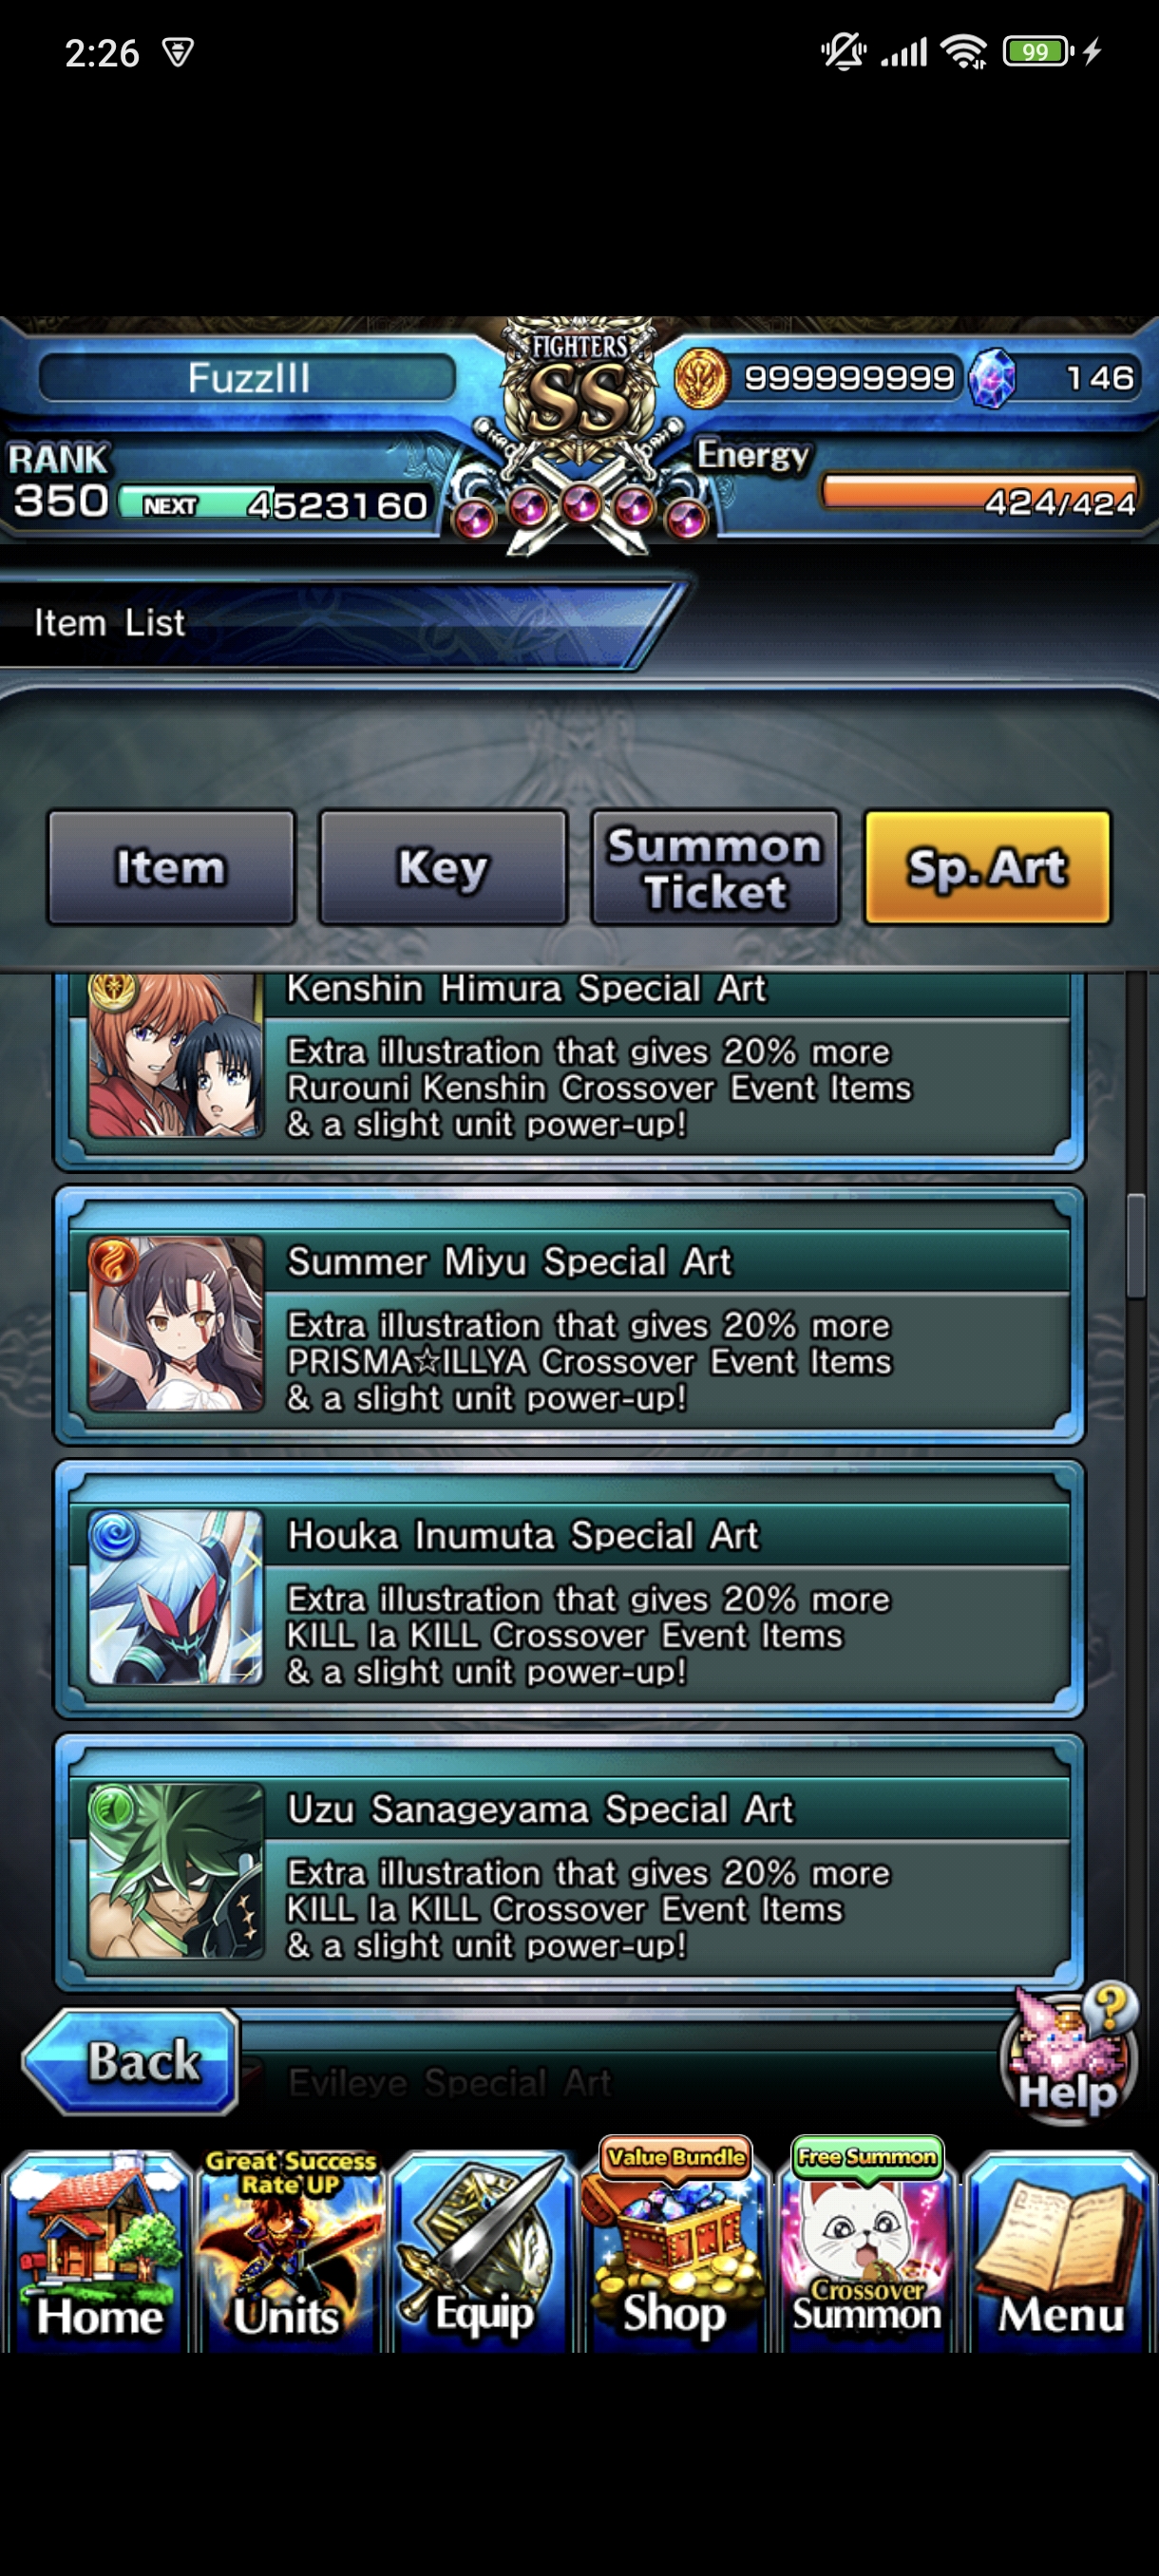Image resolution: width=1159 pixels, height=2576 pixels.
Task: Select Summer Miyu Special Art entry
Action: (569, 1316)
